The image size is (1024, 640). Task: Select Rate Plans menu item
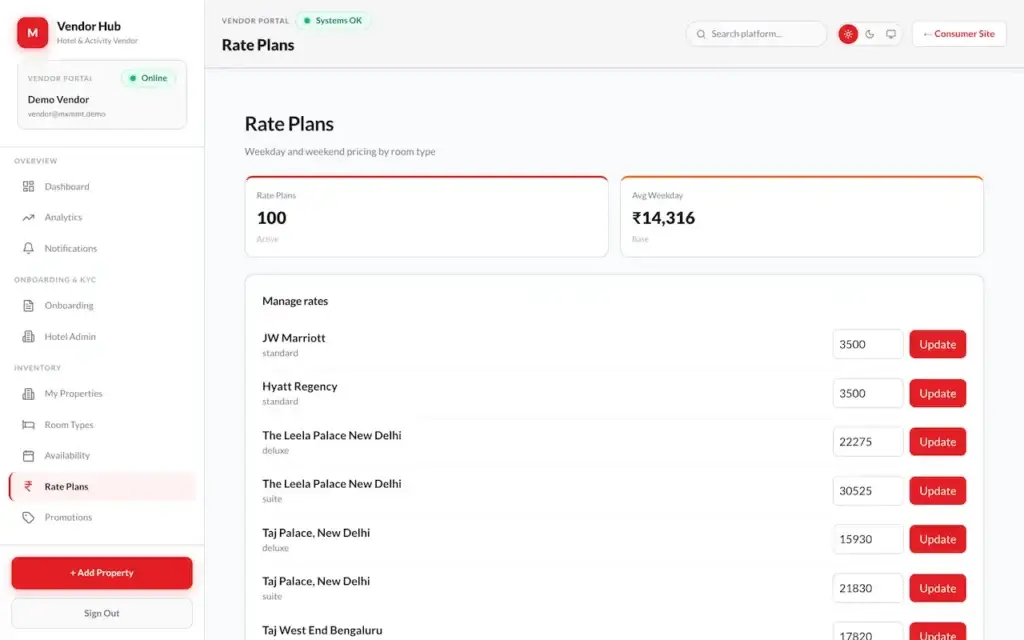click(x=102, y=487)
